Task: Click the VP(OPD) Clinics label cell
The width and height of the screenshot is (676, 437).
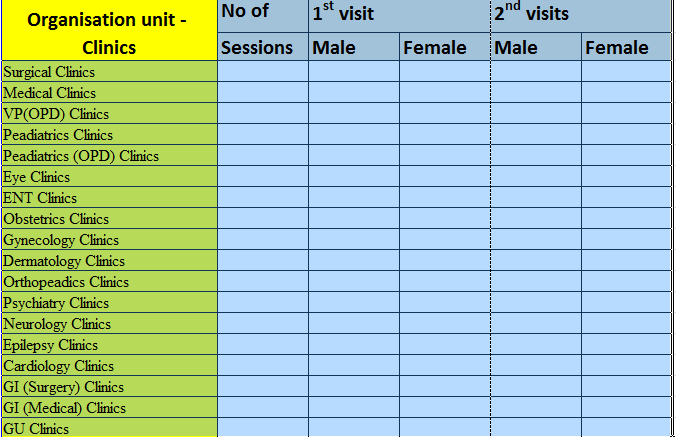Action: click(x=56, y=114)
